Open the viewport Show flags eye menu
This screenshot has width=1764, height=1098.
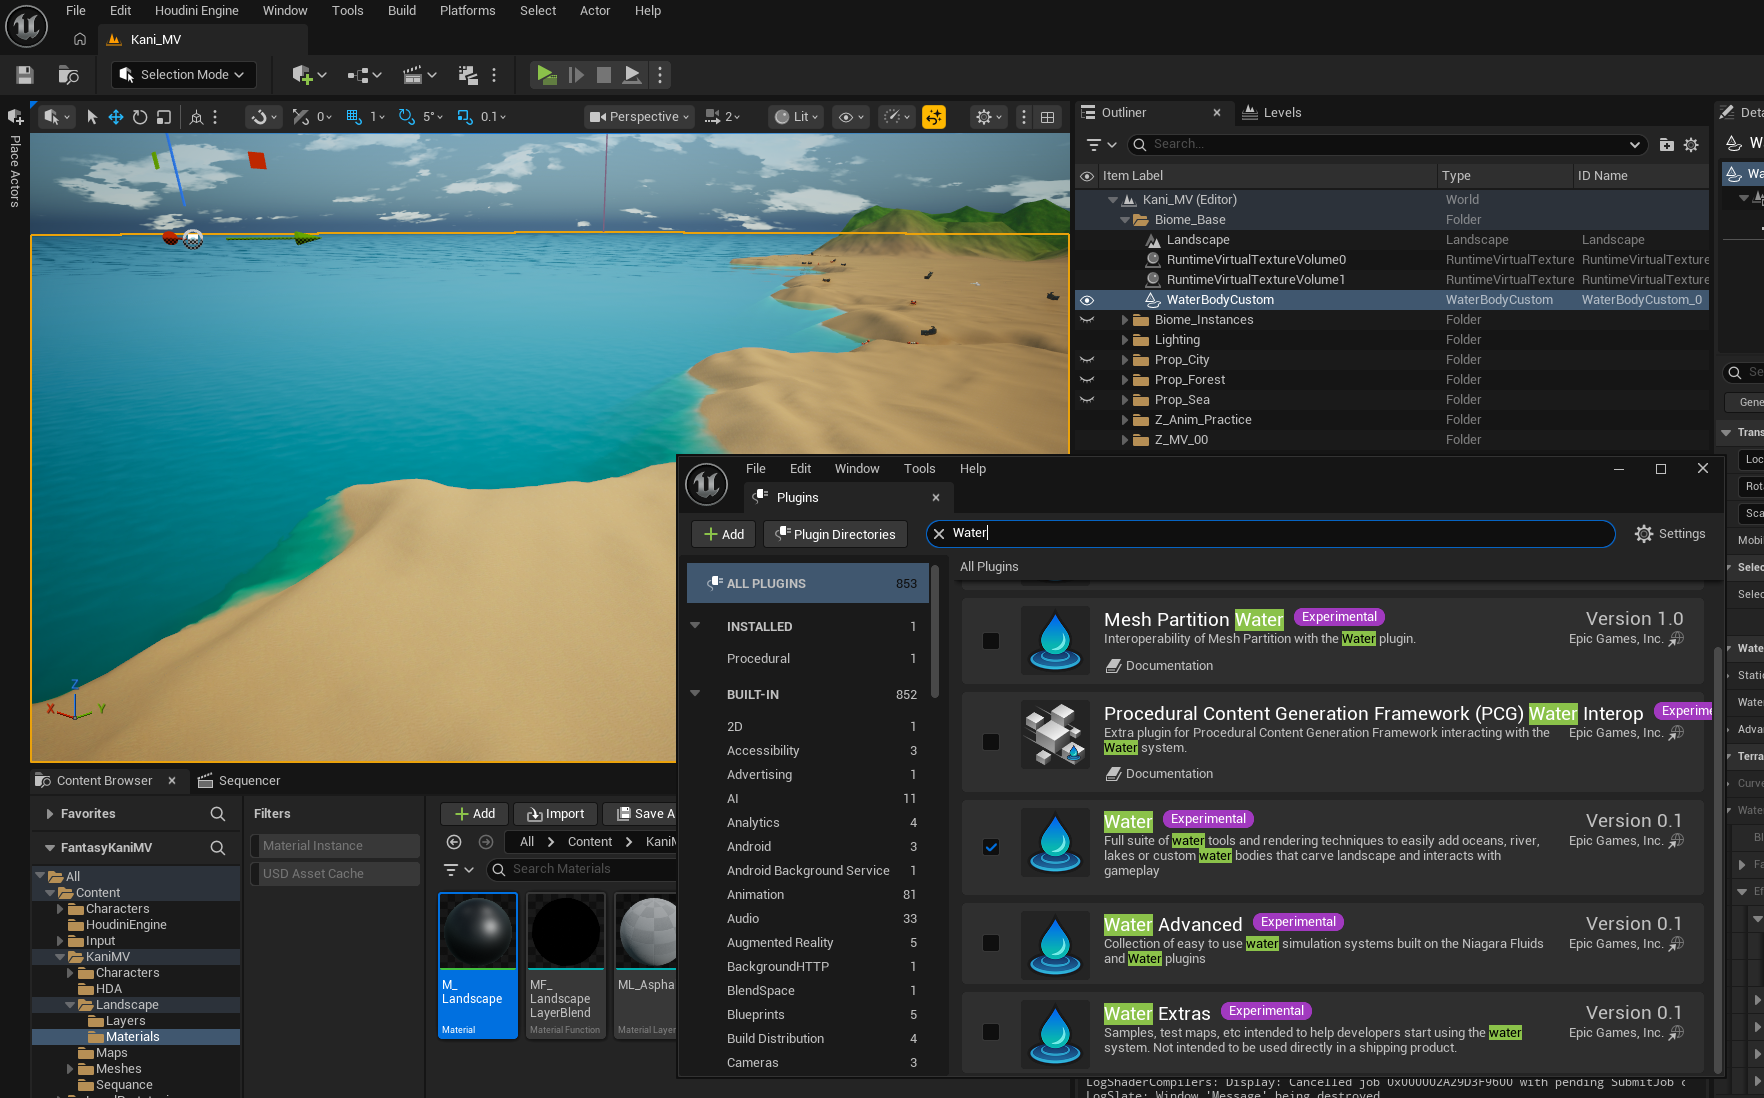851,117
